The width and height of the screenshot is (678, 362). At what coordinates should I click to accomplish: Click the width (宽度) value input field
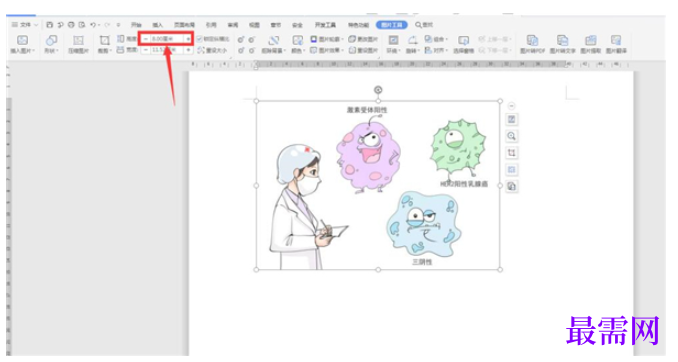pos(167,50)
